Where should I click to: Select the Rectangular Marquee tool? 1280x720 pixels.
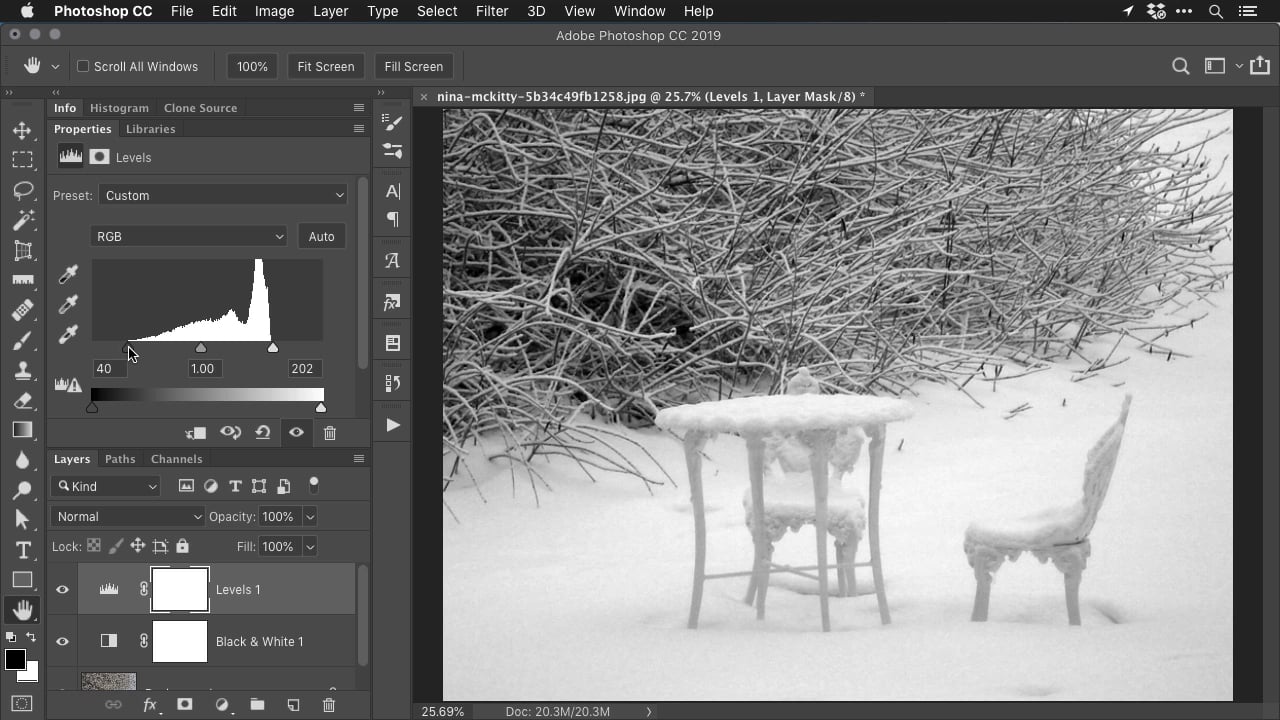22,160
